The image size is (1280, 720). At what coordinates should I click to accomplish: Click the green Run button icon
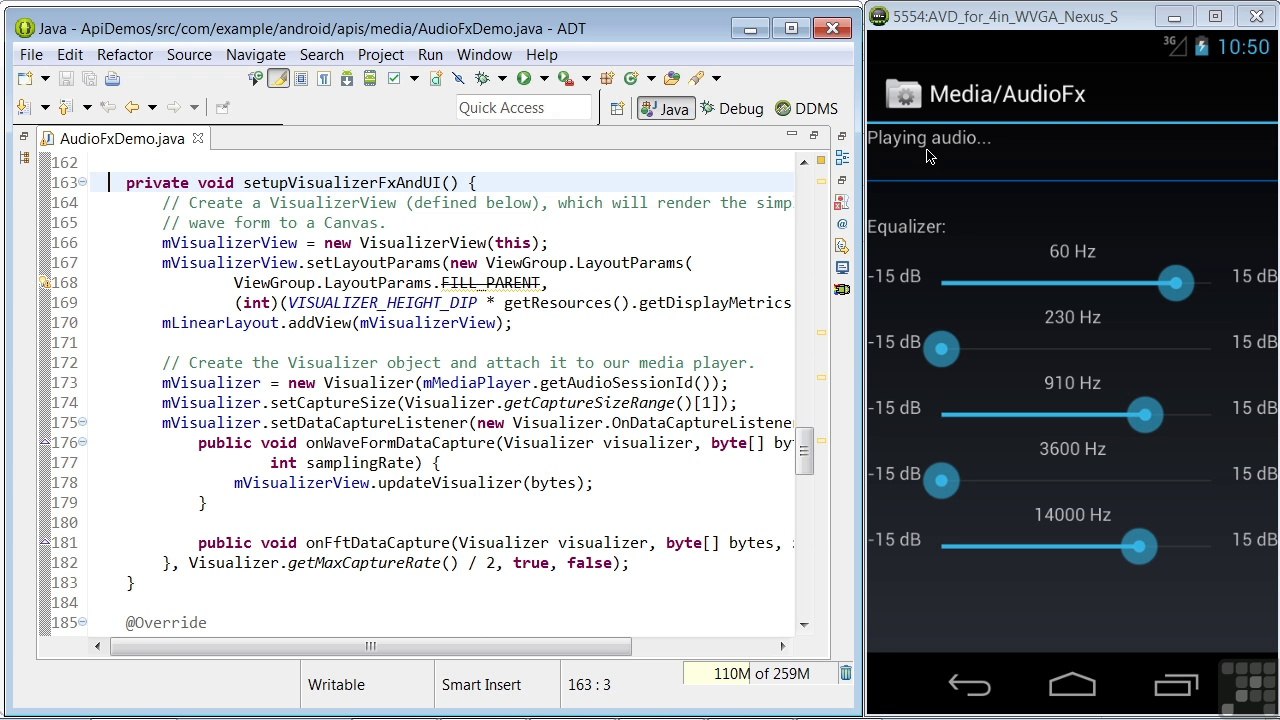(x=524, y=78)
